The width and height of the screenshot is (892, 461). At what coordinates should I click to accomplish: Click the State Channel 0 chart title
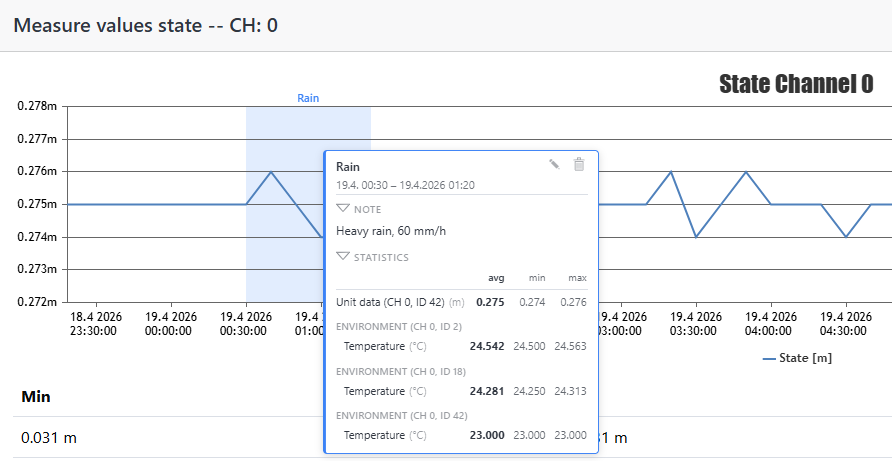coord(796,84)
